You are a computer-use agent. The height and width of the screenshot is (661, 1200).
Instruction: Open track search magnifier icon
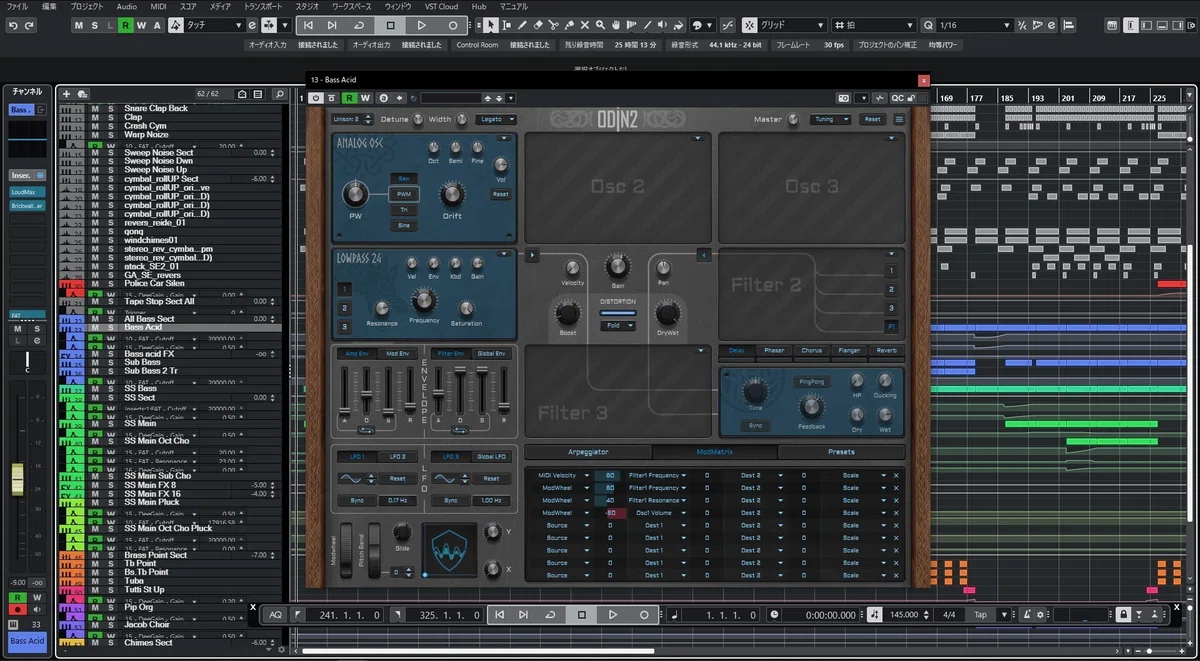coord(280,94)
